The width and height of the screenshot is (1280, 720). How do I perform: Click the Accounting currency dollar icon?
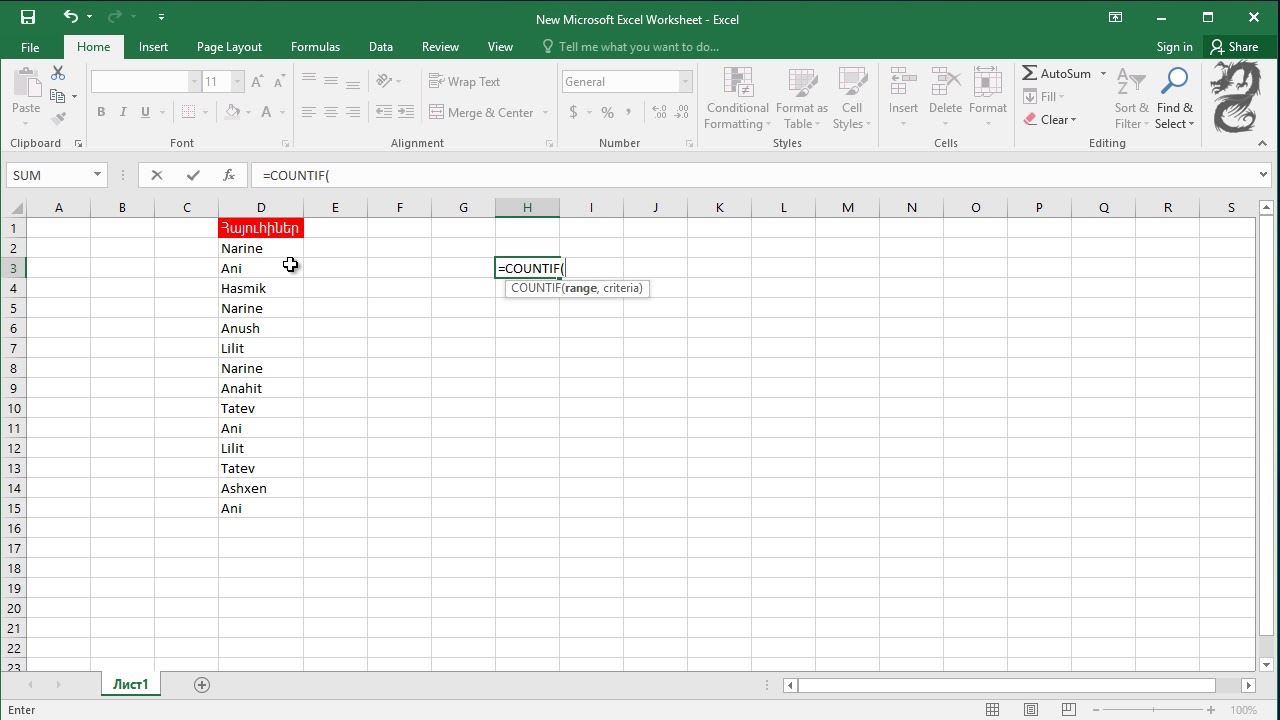(x=573, y=113)
